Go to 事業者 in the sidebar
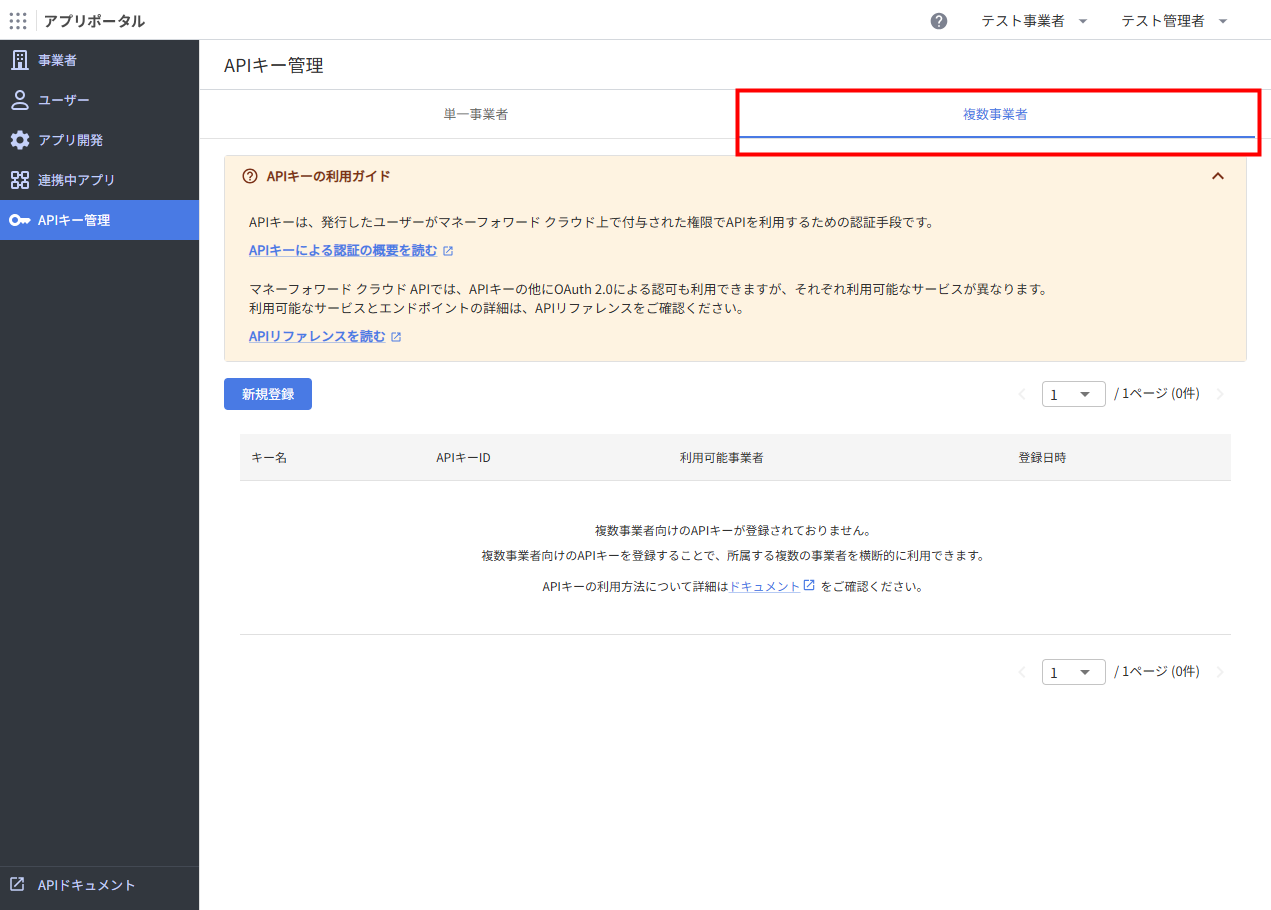1271x910 pixels. 99,60
